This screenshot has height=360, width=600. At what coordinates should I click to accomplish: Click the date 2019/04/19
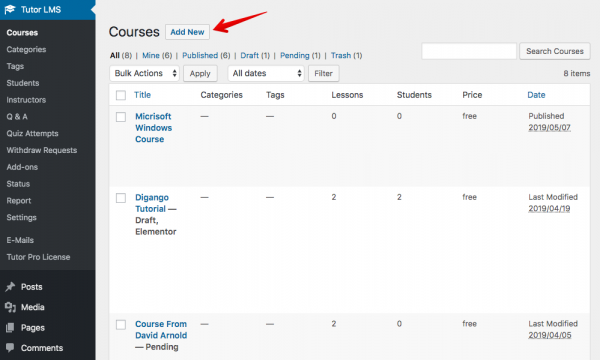[549, 209]
